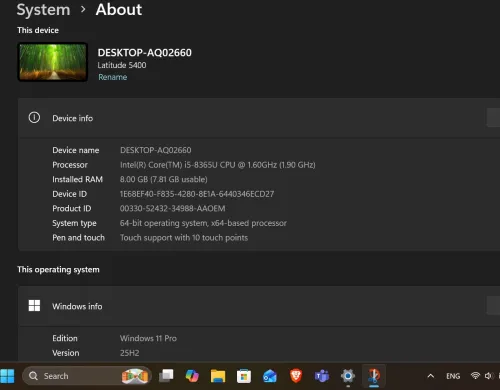Select the Installed RAM value 8.00 GB

[x=164, y=179]
